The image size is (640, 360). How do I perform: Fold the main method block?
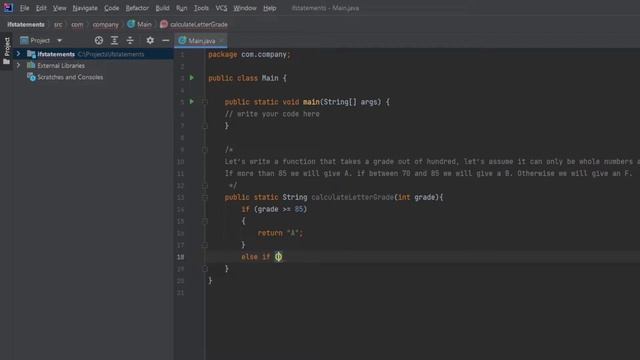pyautogui.click(x=205, y=102)
